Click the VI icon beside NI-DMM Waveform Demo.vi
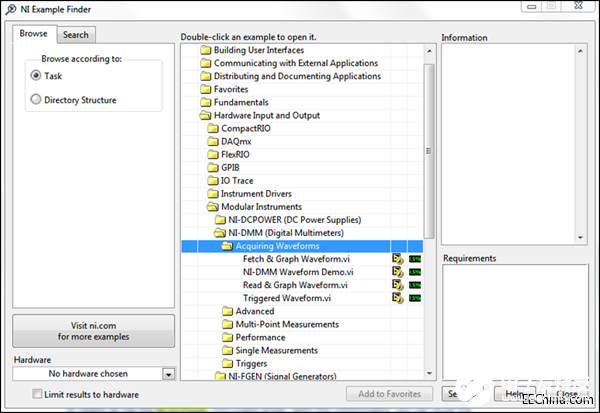The image size is (600, 413). pyautogui.click(x=398, y=272)
